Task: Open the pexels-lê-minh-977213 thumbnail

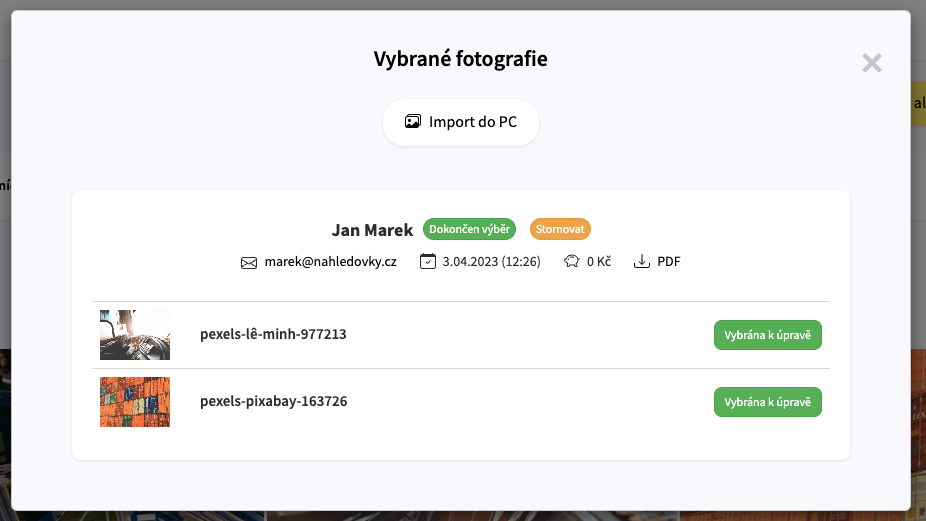Action: click(x=135, y=335)
